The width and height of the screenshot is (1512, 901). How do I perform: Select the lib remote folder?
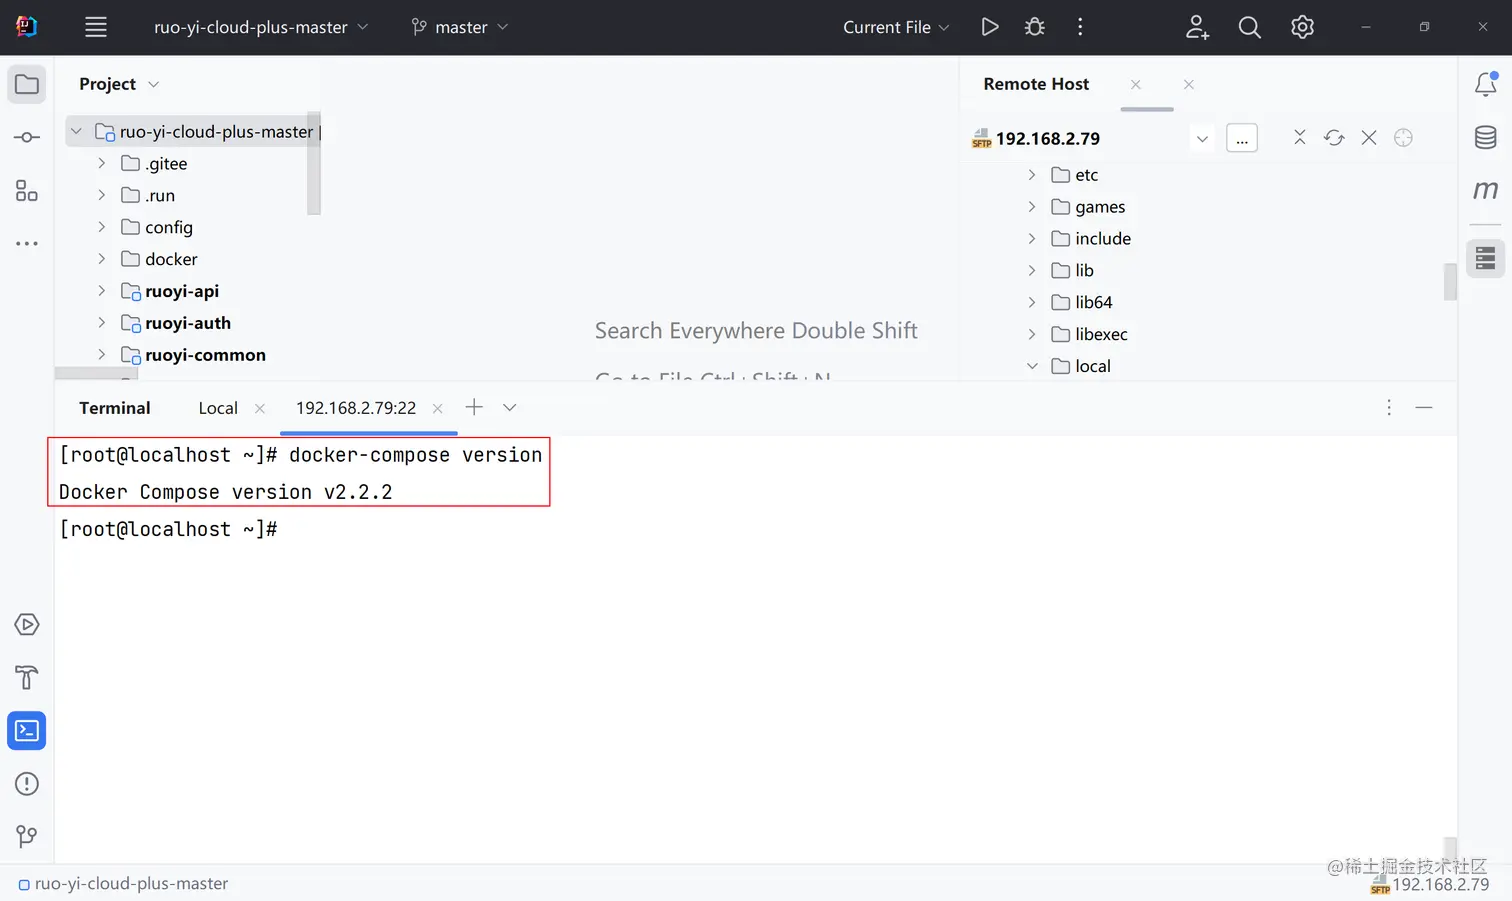click(1084, 271)
